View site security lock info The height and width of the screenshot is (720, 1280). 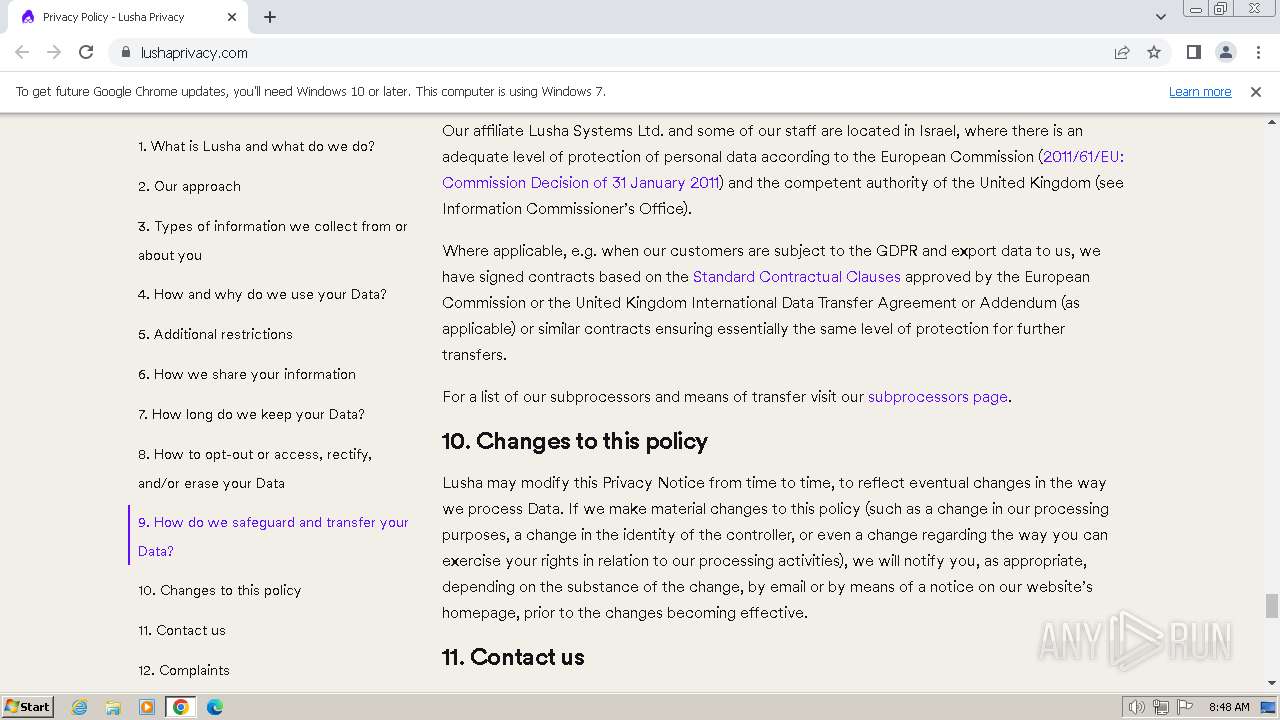pyautogui.click(x=125, y=53)
